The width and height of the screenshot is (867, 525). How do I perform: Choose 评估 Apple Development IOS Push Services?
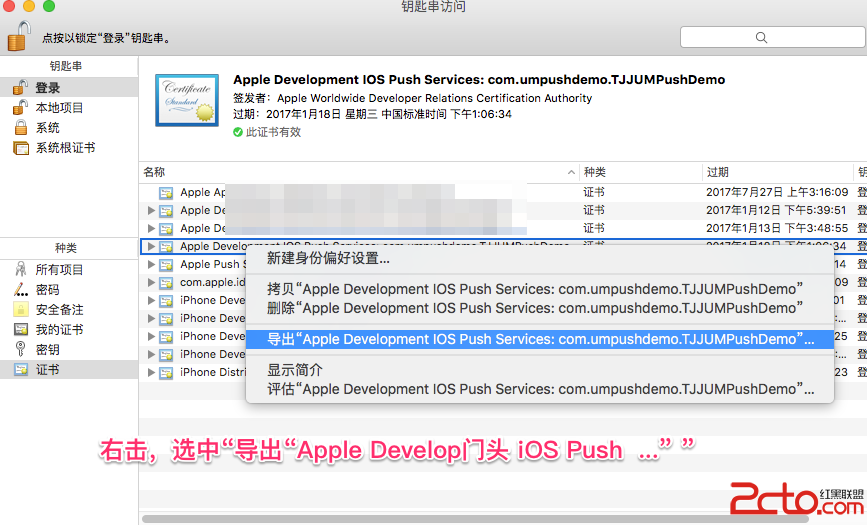coord(540,389)
